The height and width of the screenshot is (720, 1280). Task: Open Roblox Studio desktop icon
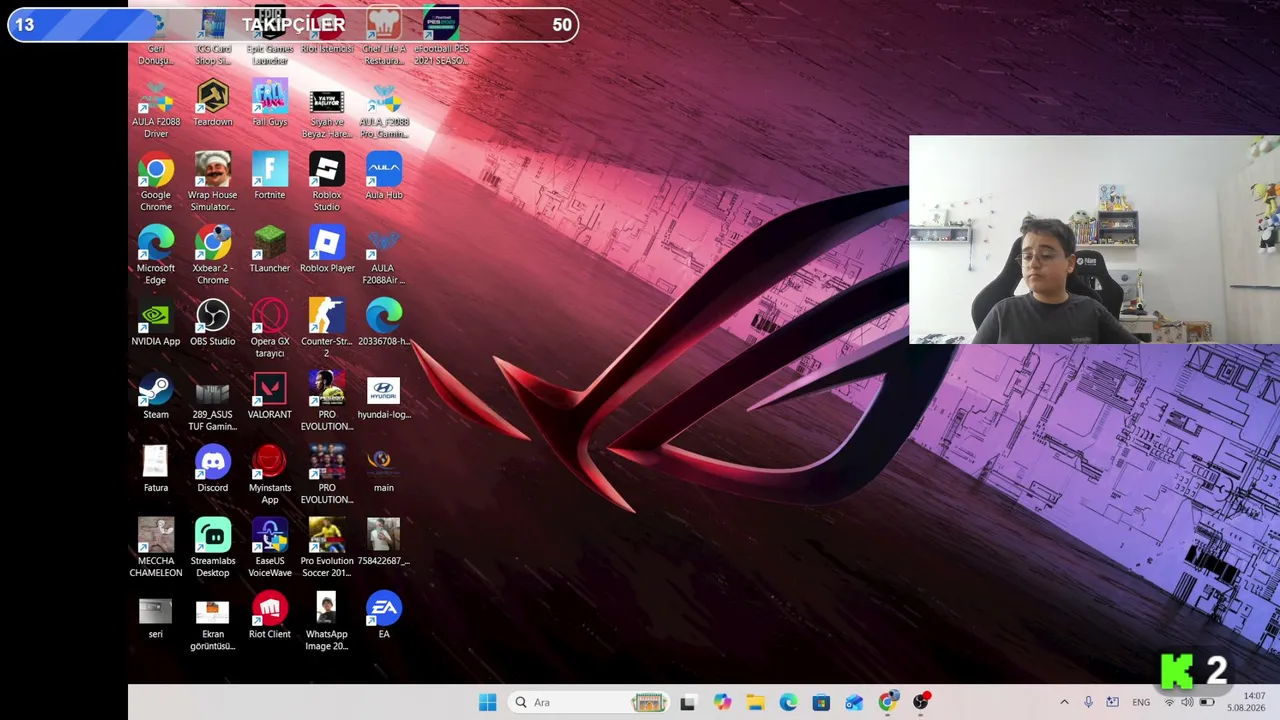327,183
